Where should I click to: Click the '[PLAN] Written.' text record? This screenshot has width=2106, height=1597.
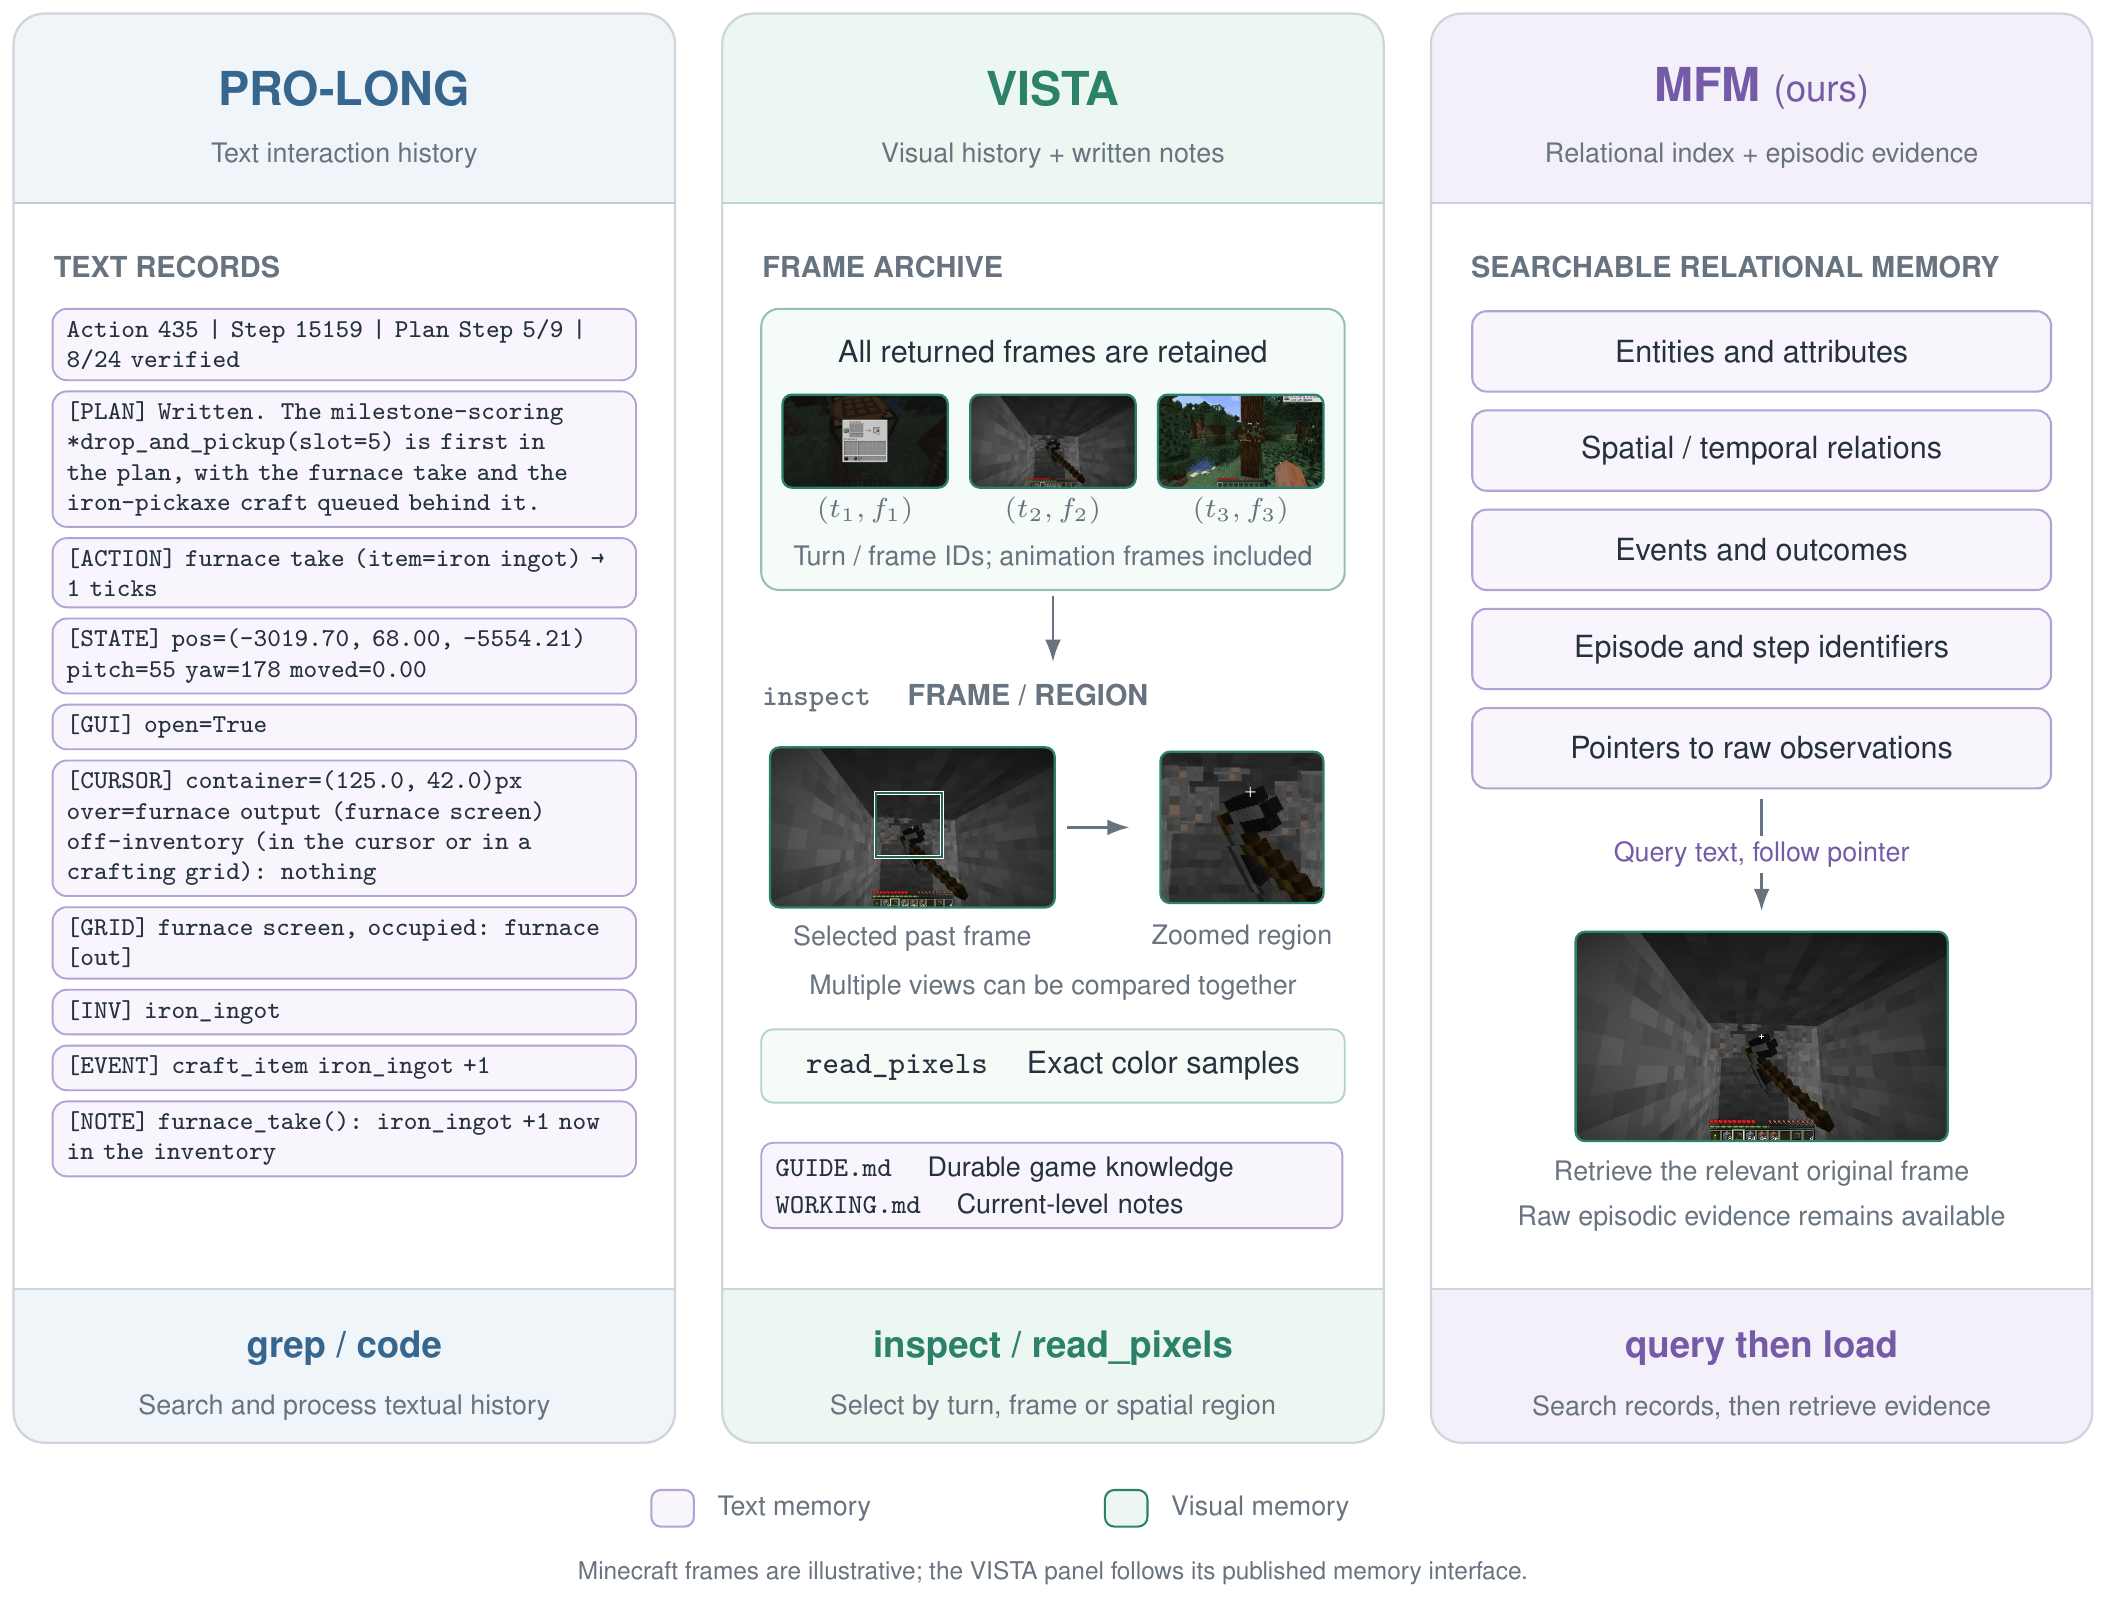tap(344, 458)
